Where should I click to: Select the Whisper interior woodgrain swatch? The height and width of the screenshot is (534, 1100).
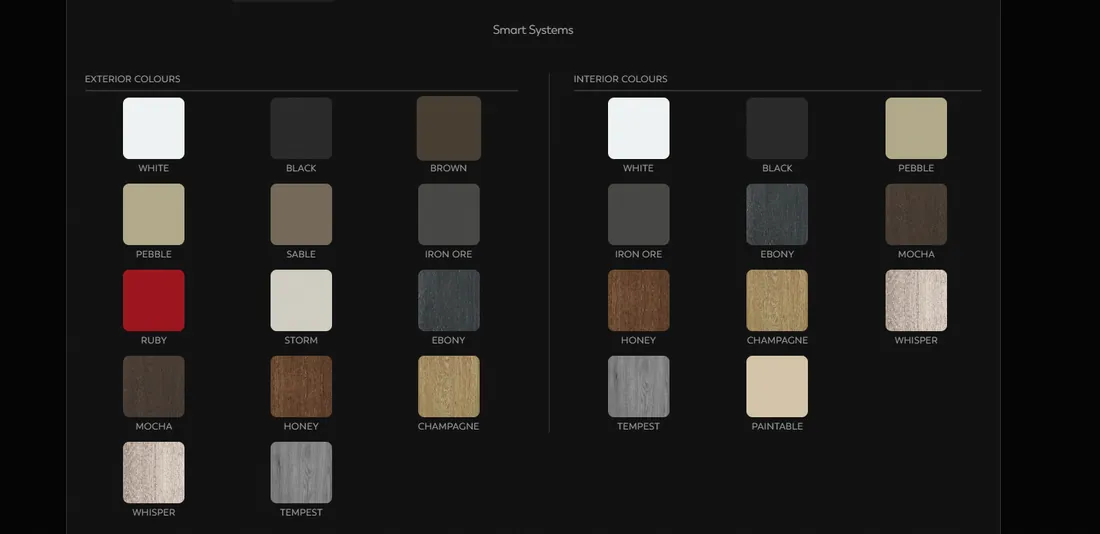click(916, 300)
